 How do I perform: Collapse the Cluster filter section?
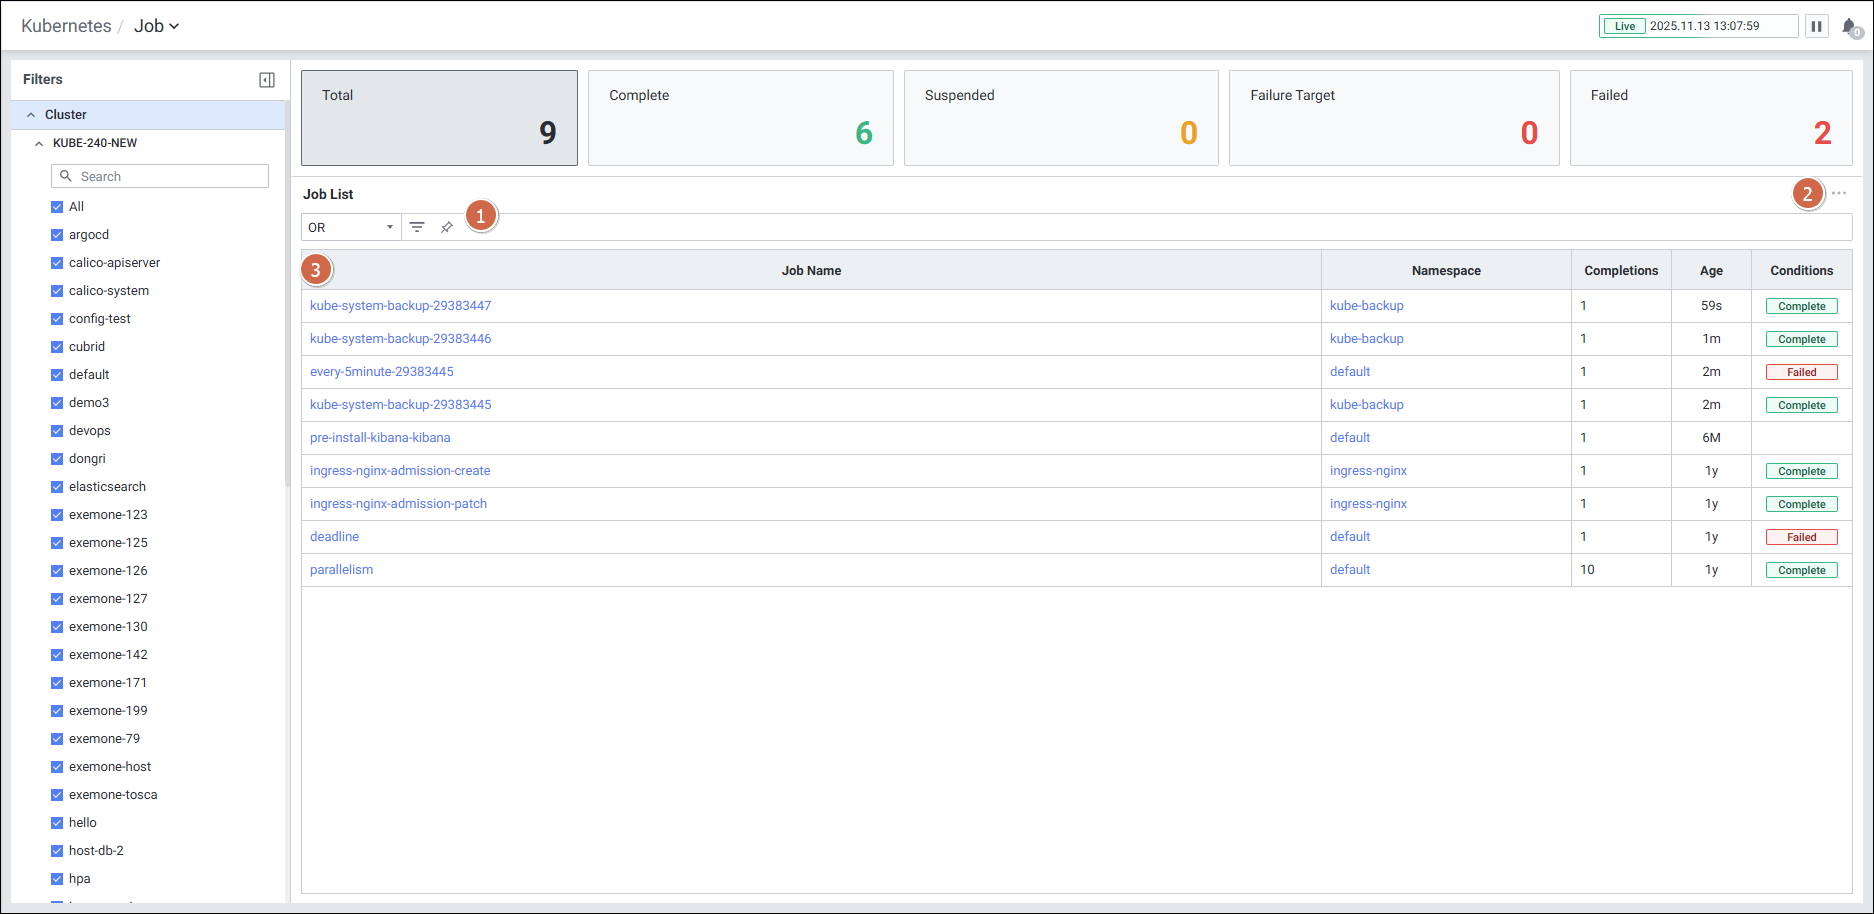point(31,115)
